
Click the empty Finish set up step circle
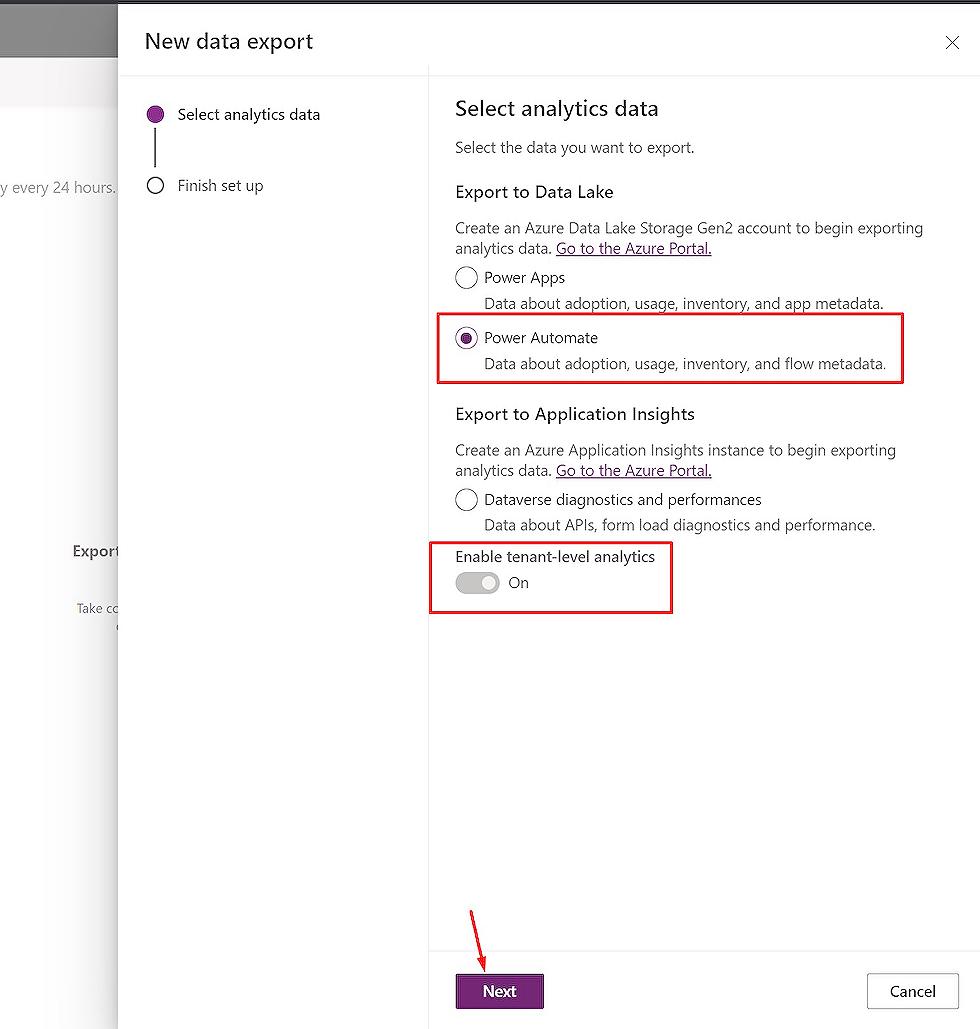coord(156,186)
